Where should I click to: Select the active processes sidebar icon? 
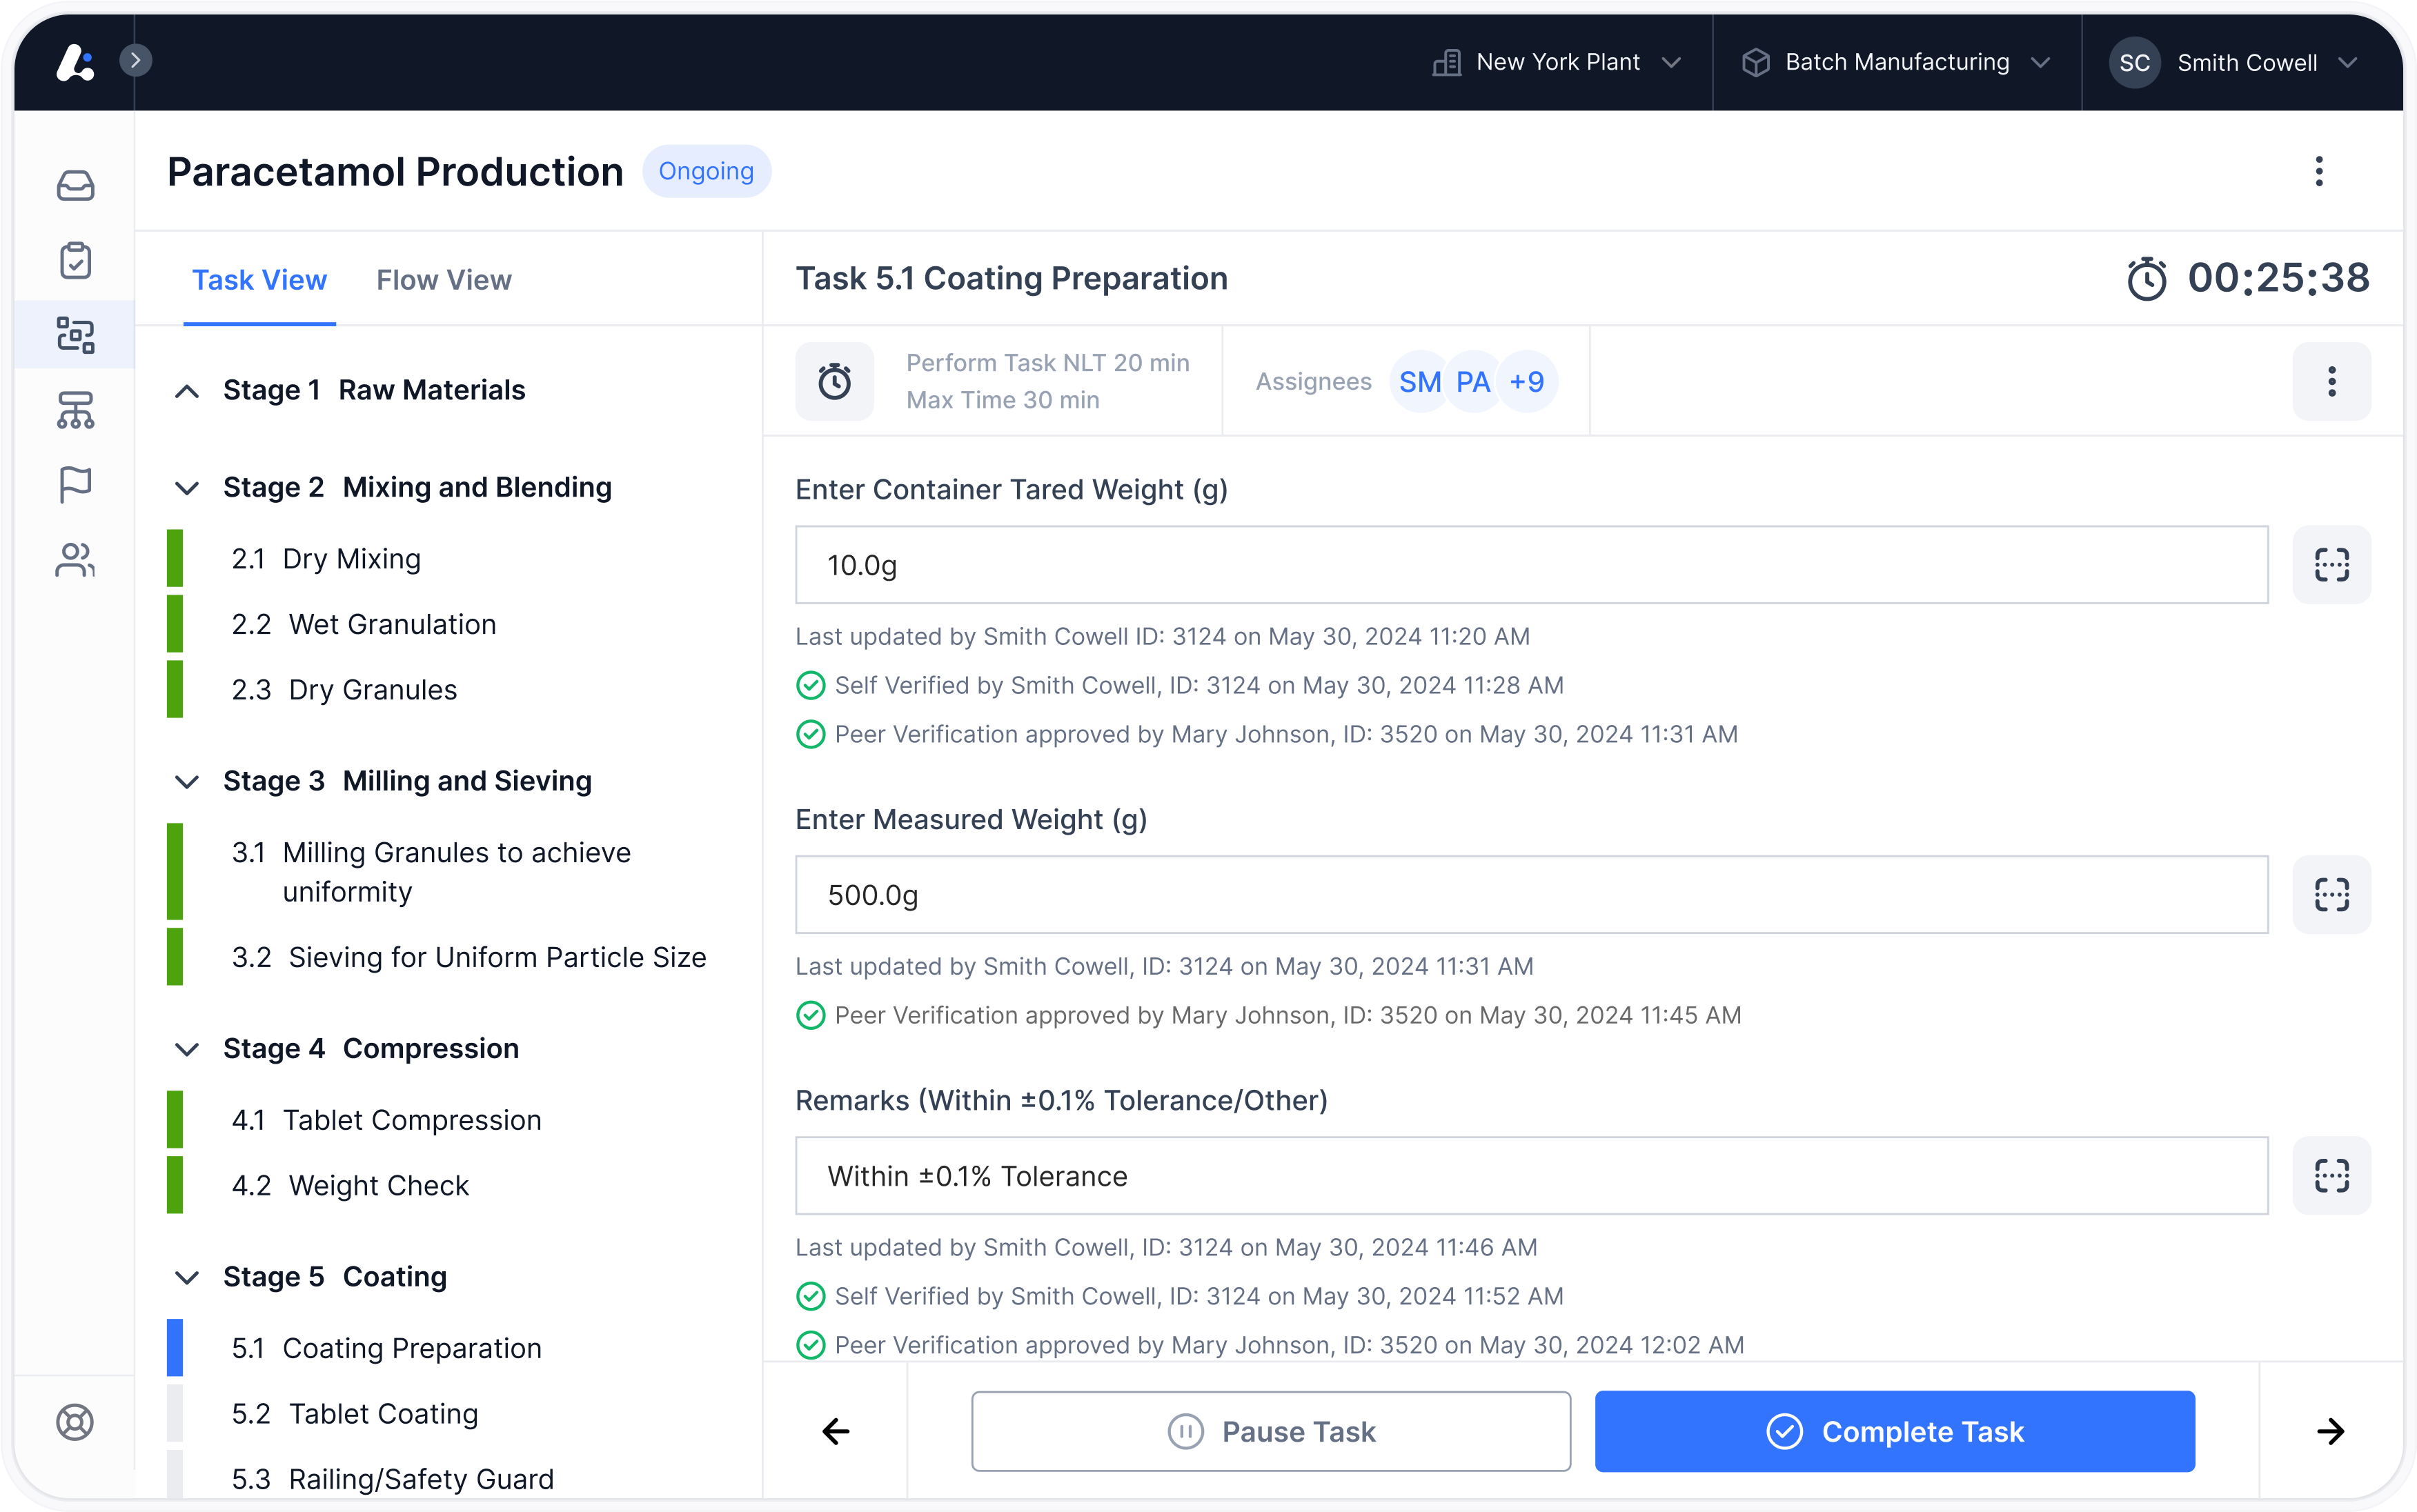pyautogui.click(x=75, y=335)
